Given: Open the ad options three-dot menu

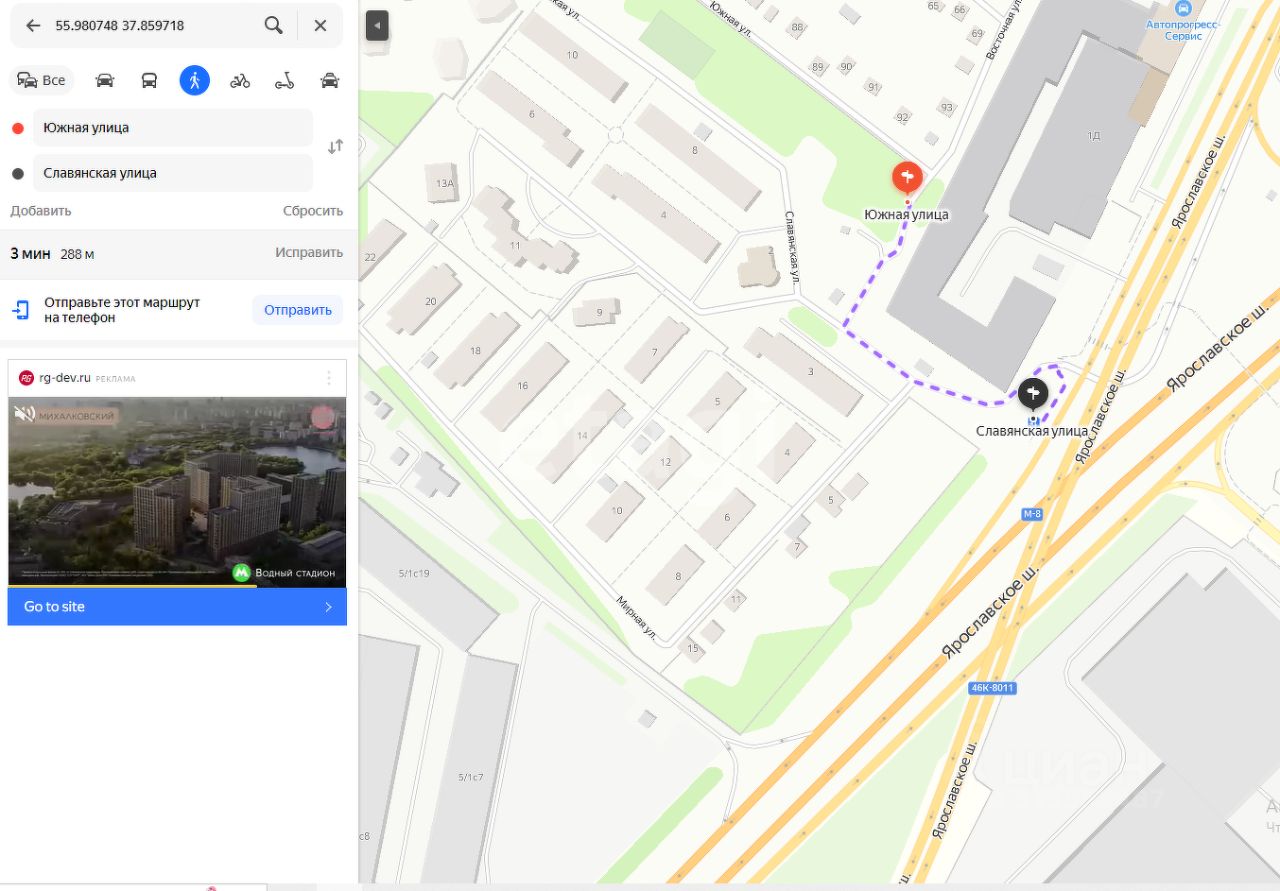Looking at the screenshot, I should coord(329,378).
